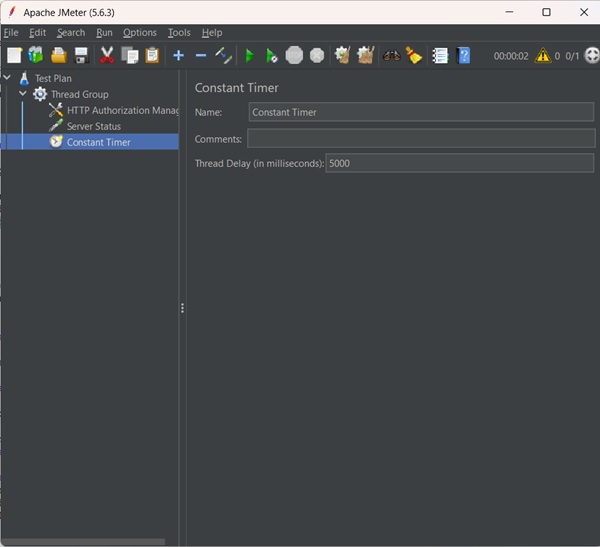Select Server Status in the tree
600x547 pixels.
tap(94, 126)
